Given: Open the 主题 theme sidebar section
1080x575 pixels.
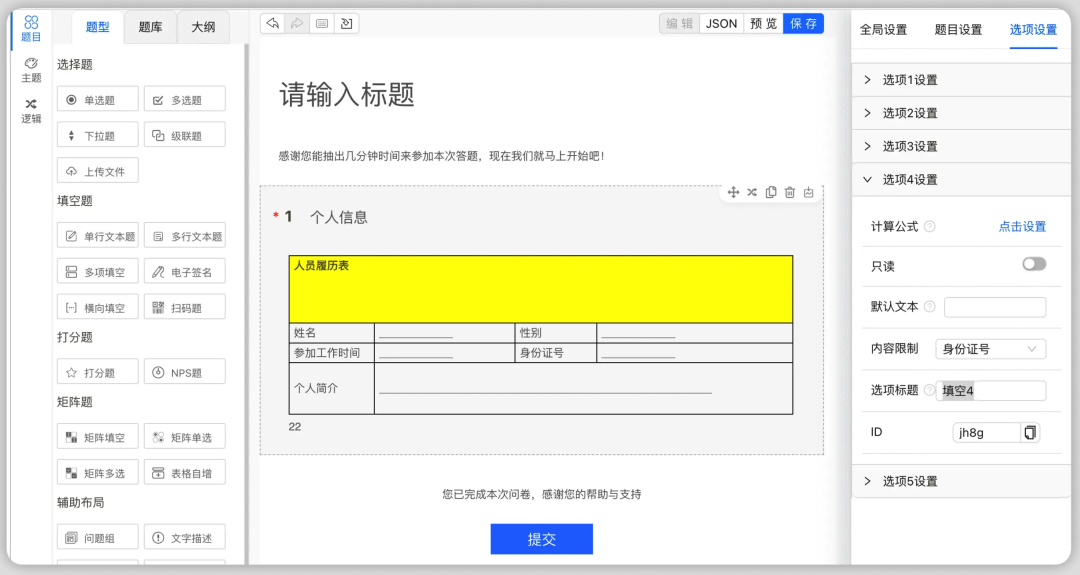Looking at the screenshot, I should [31, 70].
